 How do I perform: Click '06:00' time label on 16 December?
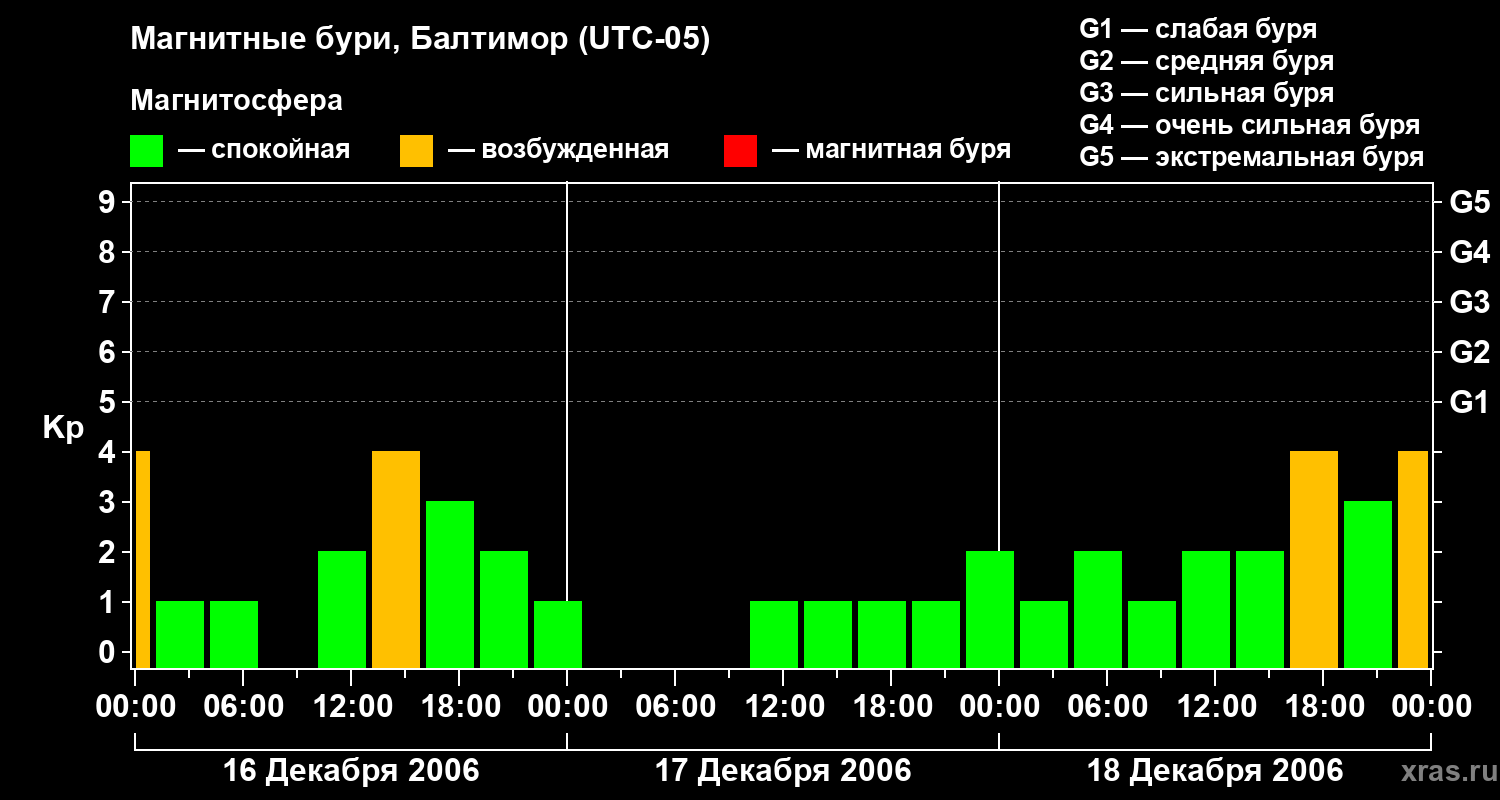pyautogui.click(x=243, y=707)
